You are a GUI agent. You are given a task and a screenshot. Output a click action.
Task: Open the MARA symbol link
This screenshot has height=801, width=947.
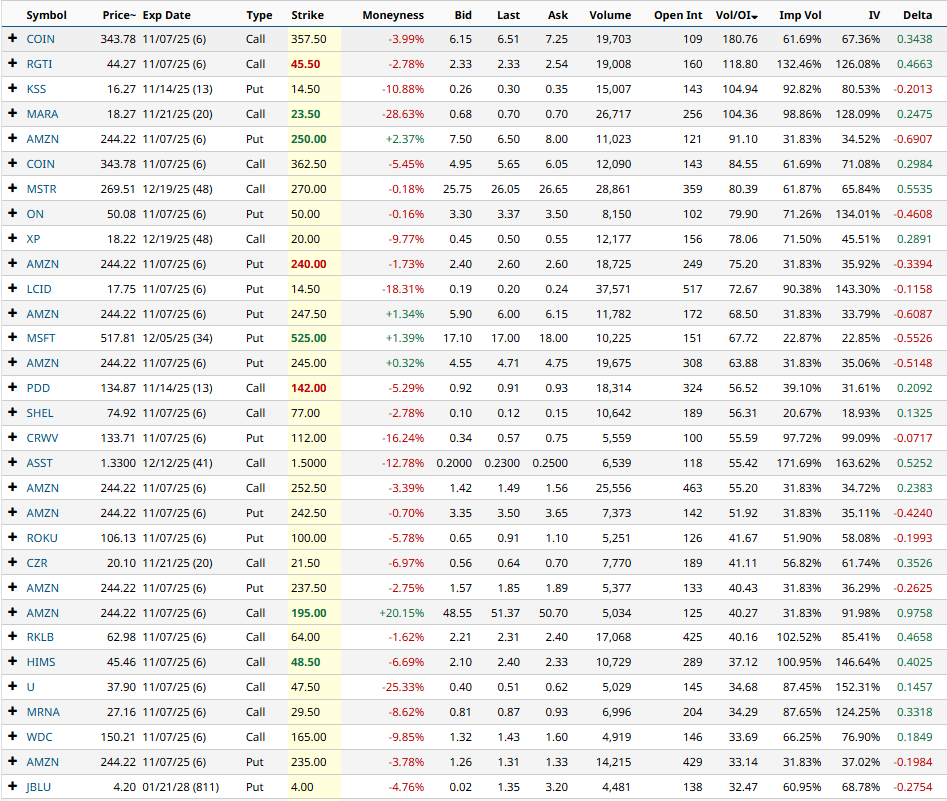tap(42, 114)
